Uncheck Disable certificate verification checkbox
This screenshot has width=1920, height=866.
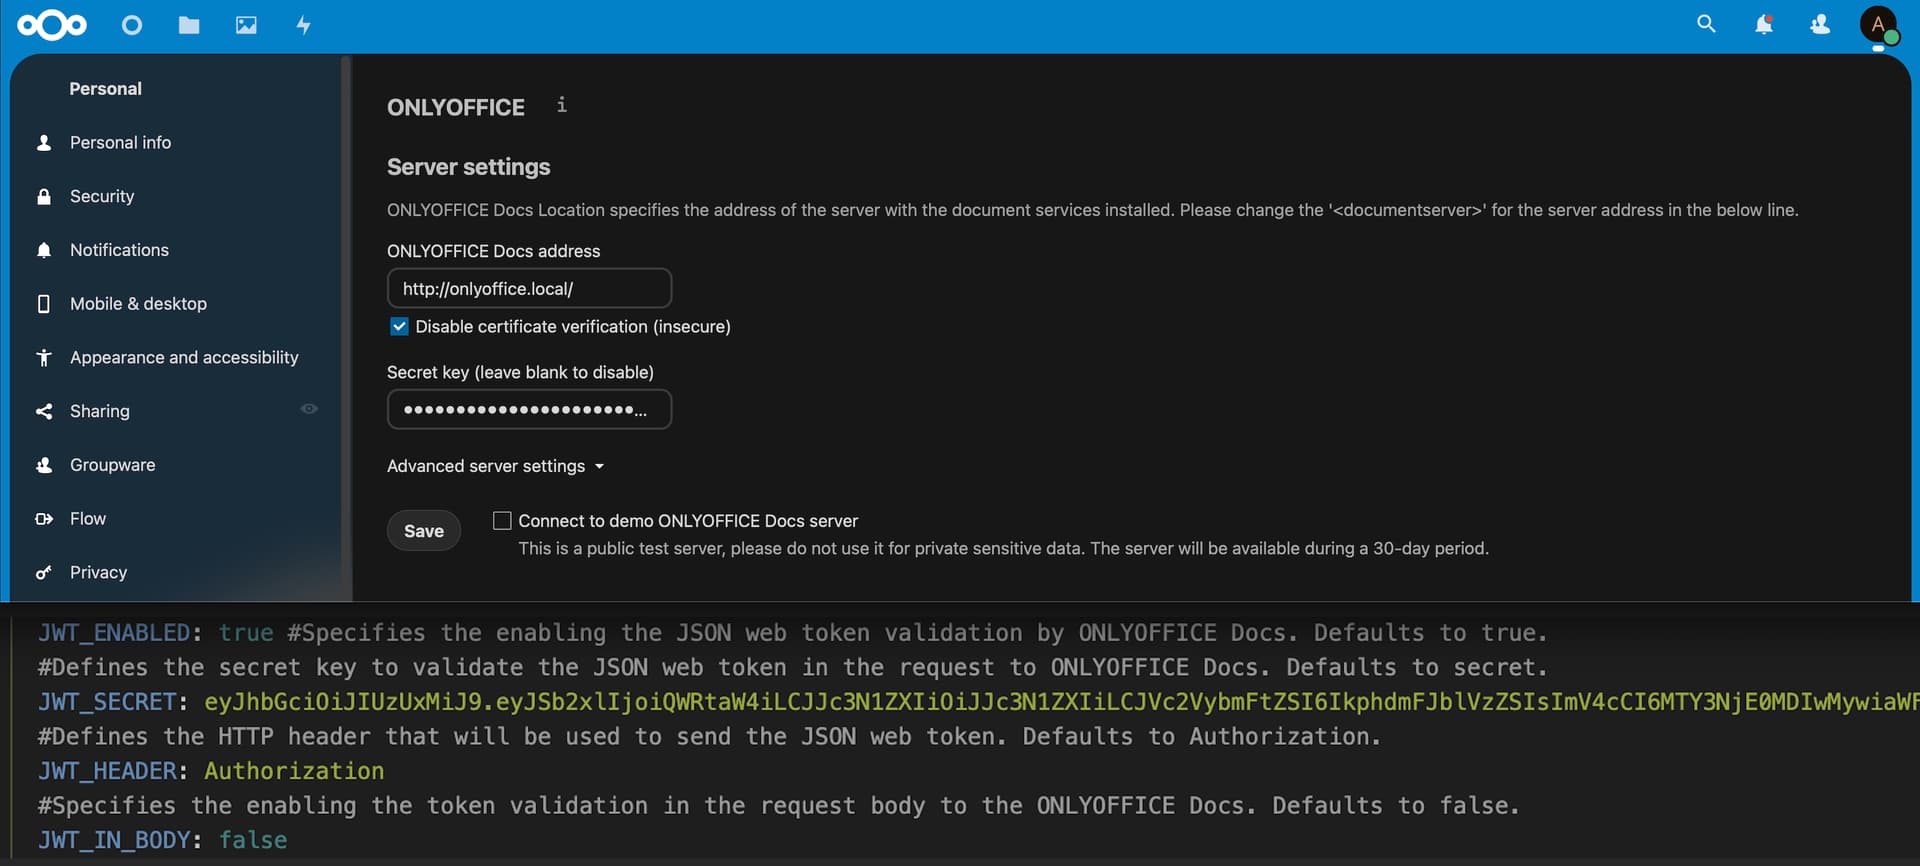point(399,327)
